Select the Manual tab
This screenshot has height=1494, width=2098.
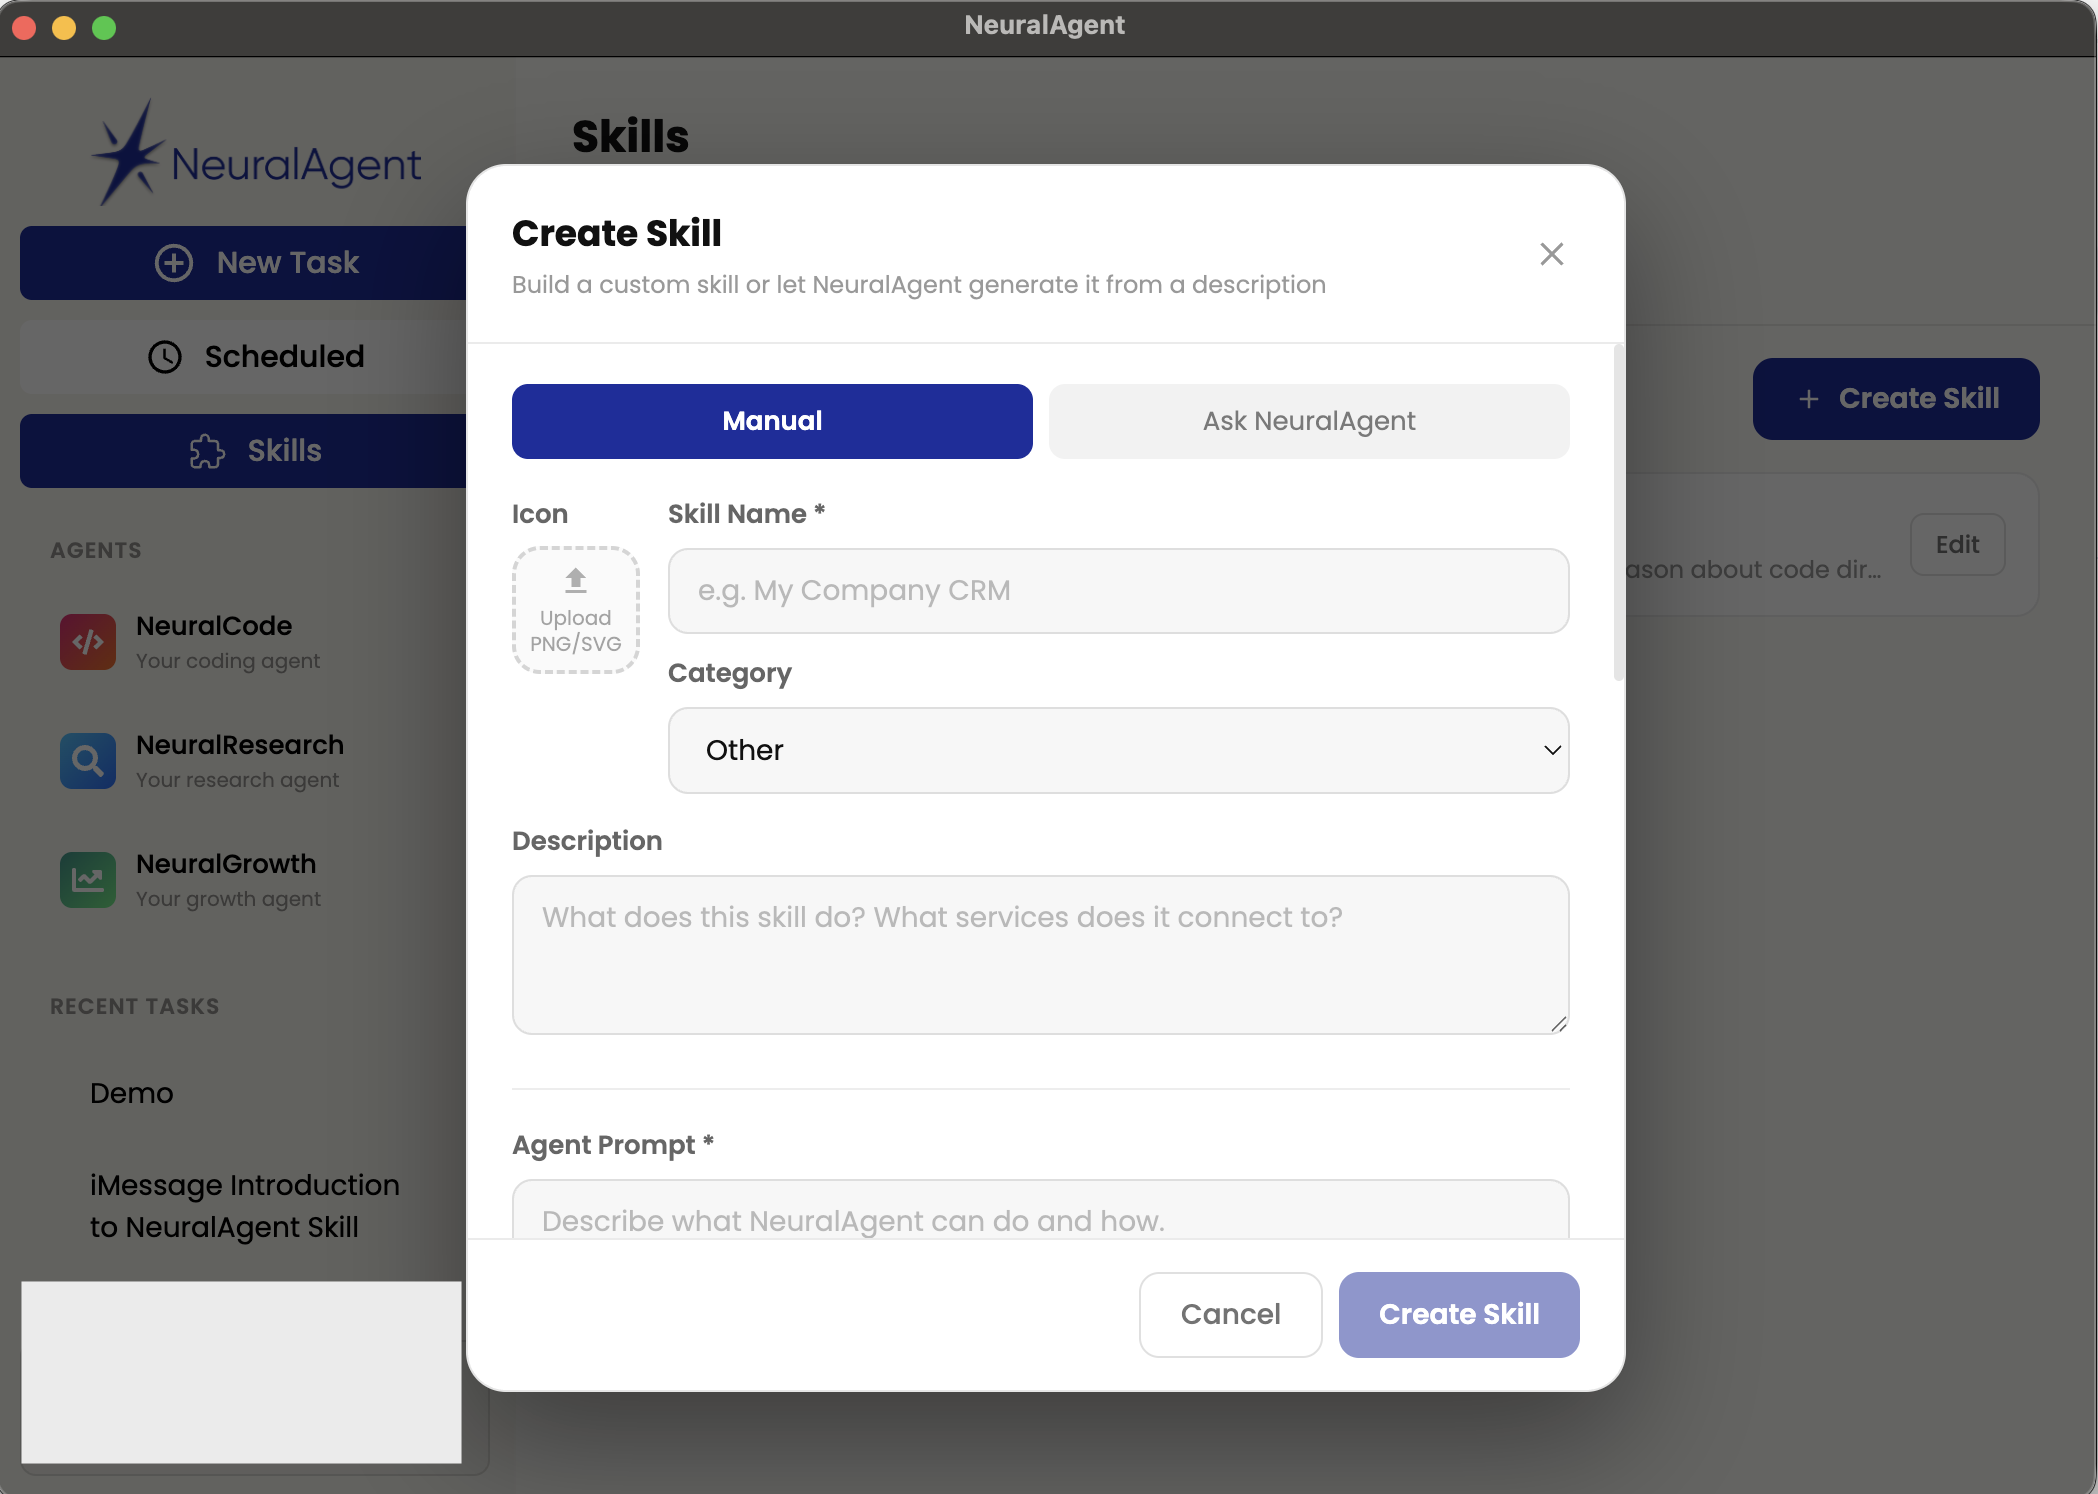(771, 421)
